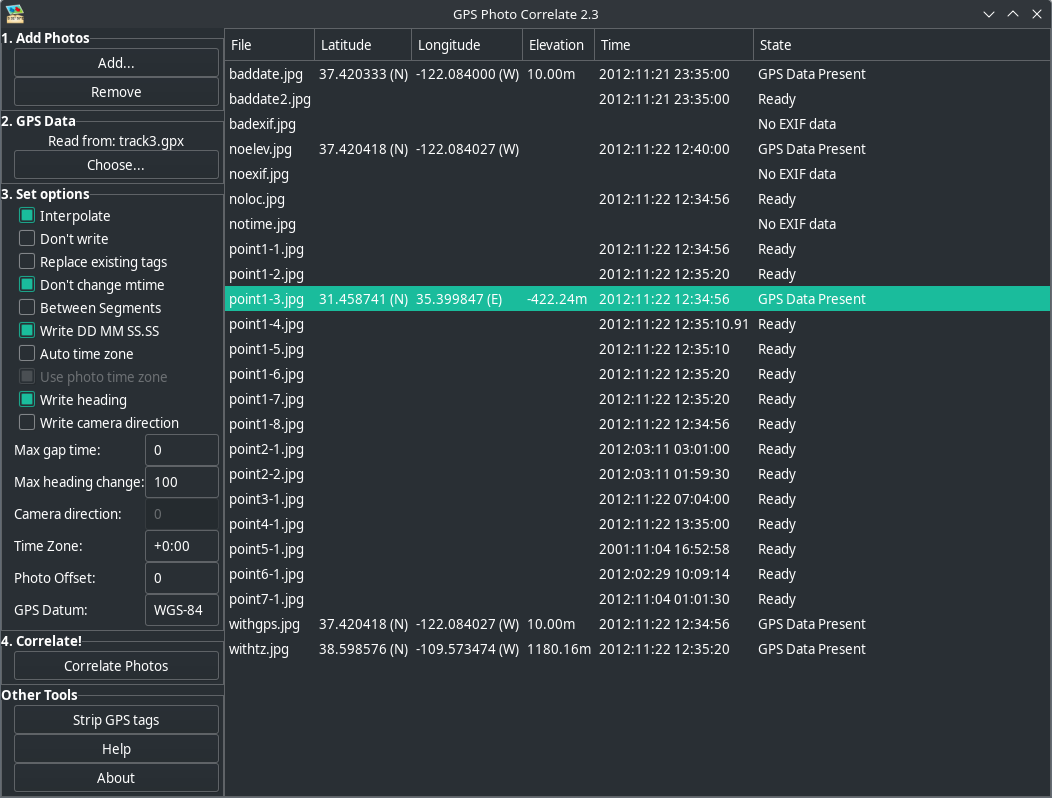Focus the Time Zone input field
The image size is (1052, 798).
pyautogui.click(x=181, y=546)
